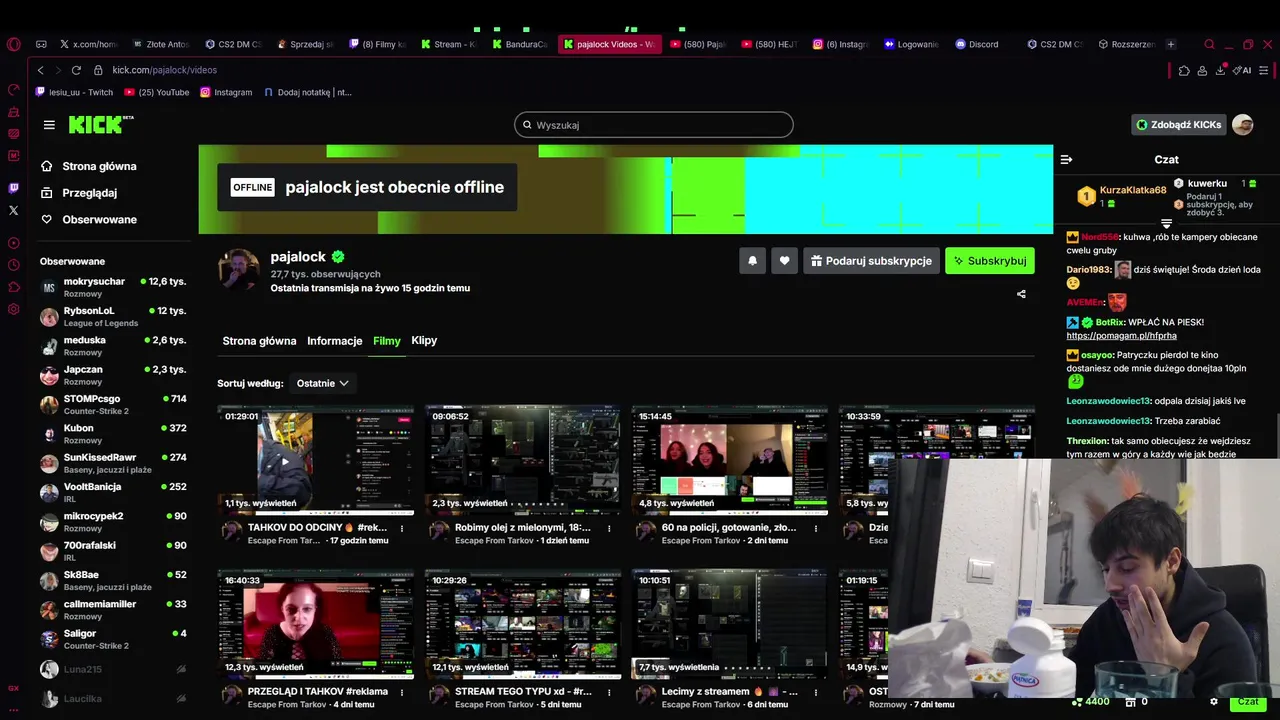Open options for STREAM TEGO TYPU video
Viewport: 1280px width, 720px height.
[609, 692]
